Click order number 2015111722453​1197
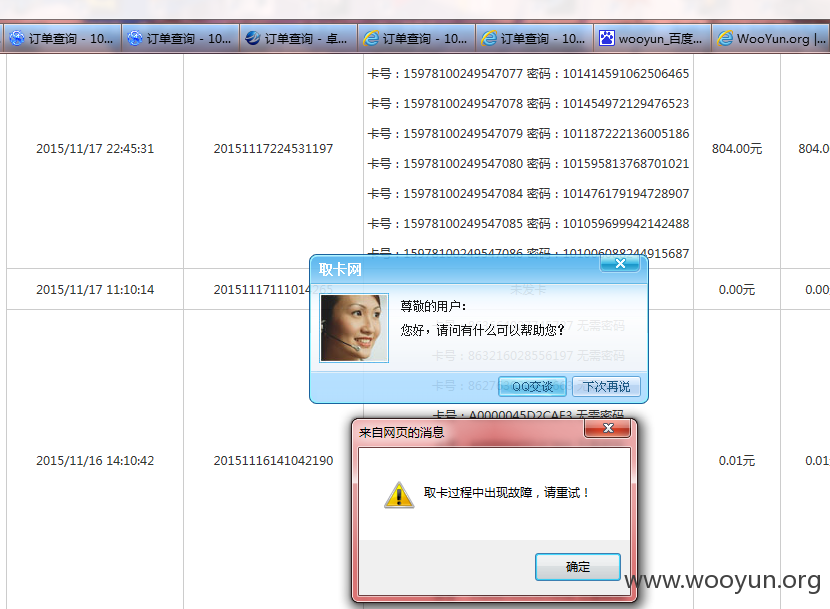Screen dimensions: 830x609 273,149
